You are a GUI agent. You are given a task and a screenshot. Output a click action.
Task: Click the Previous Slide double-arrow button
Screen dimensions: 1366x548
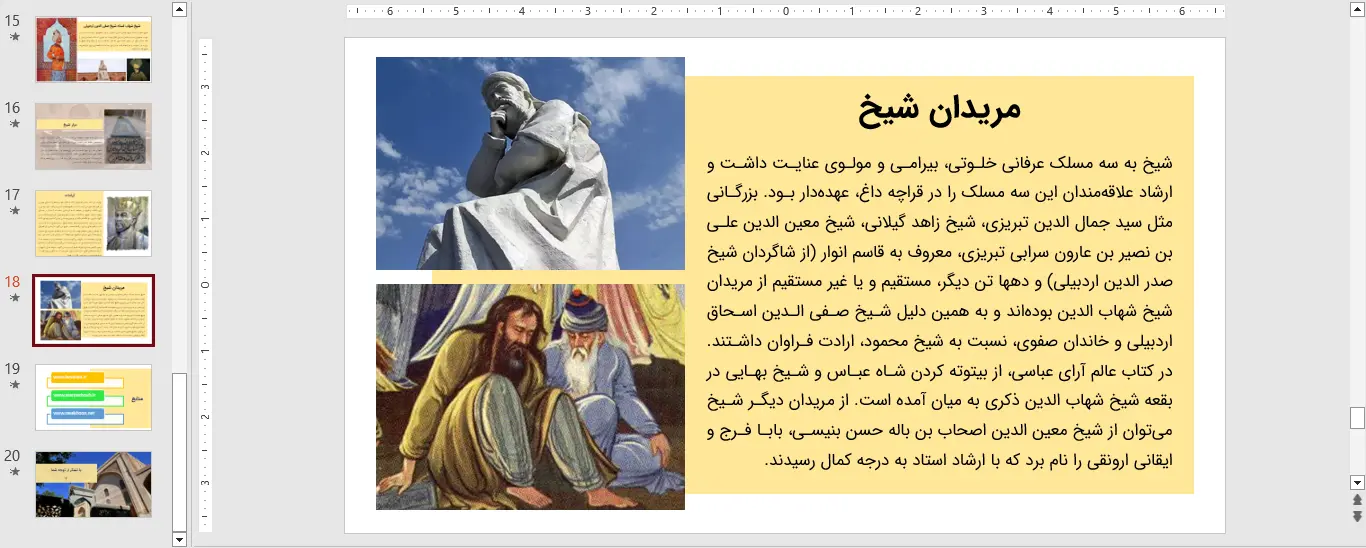(1357, 500)
